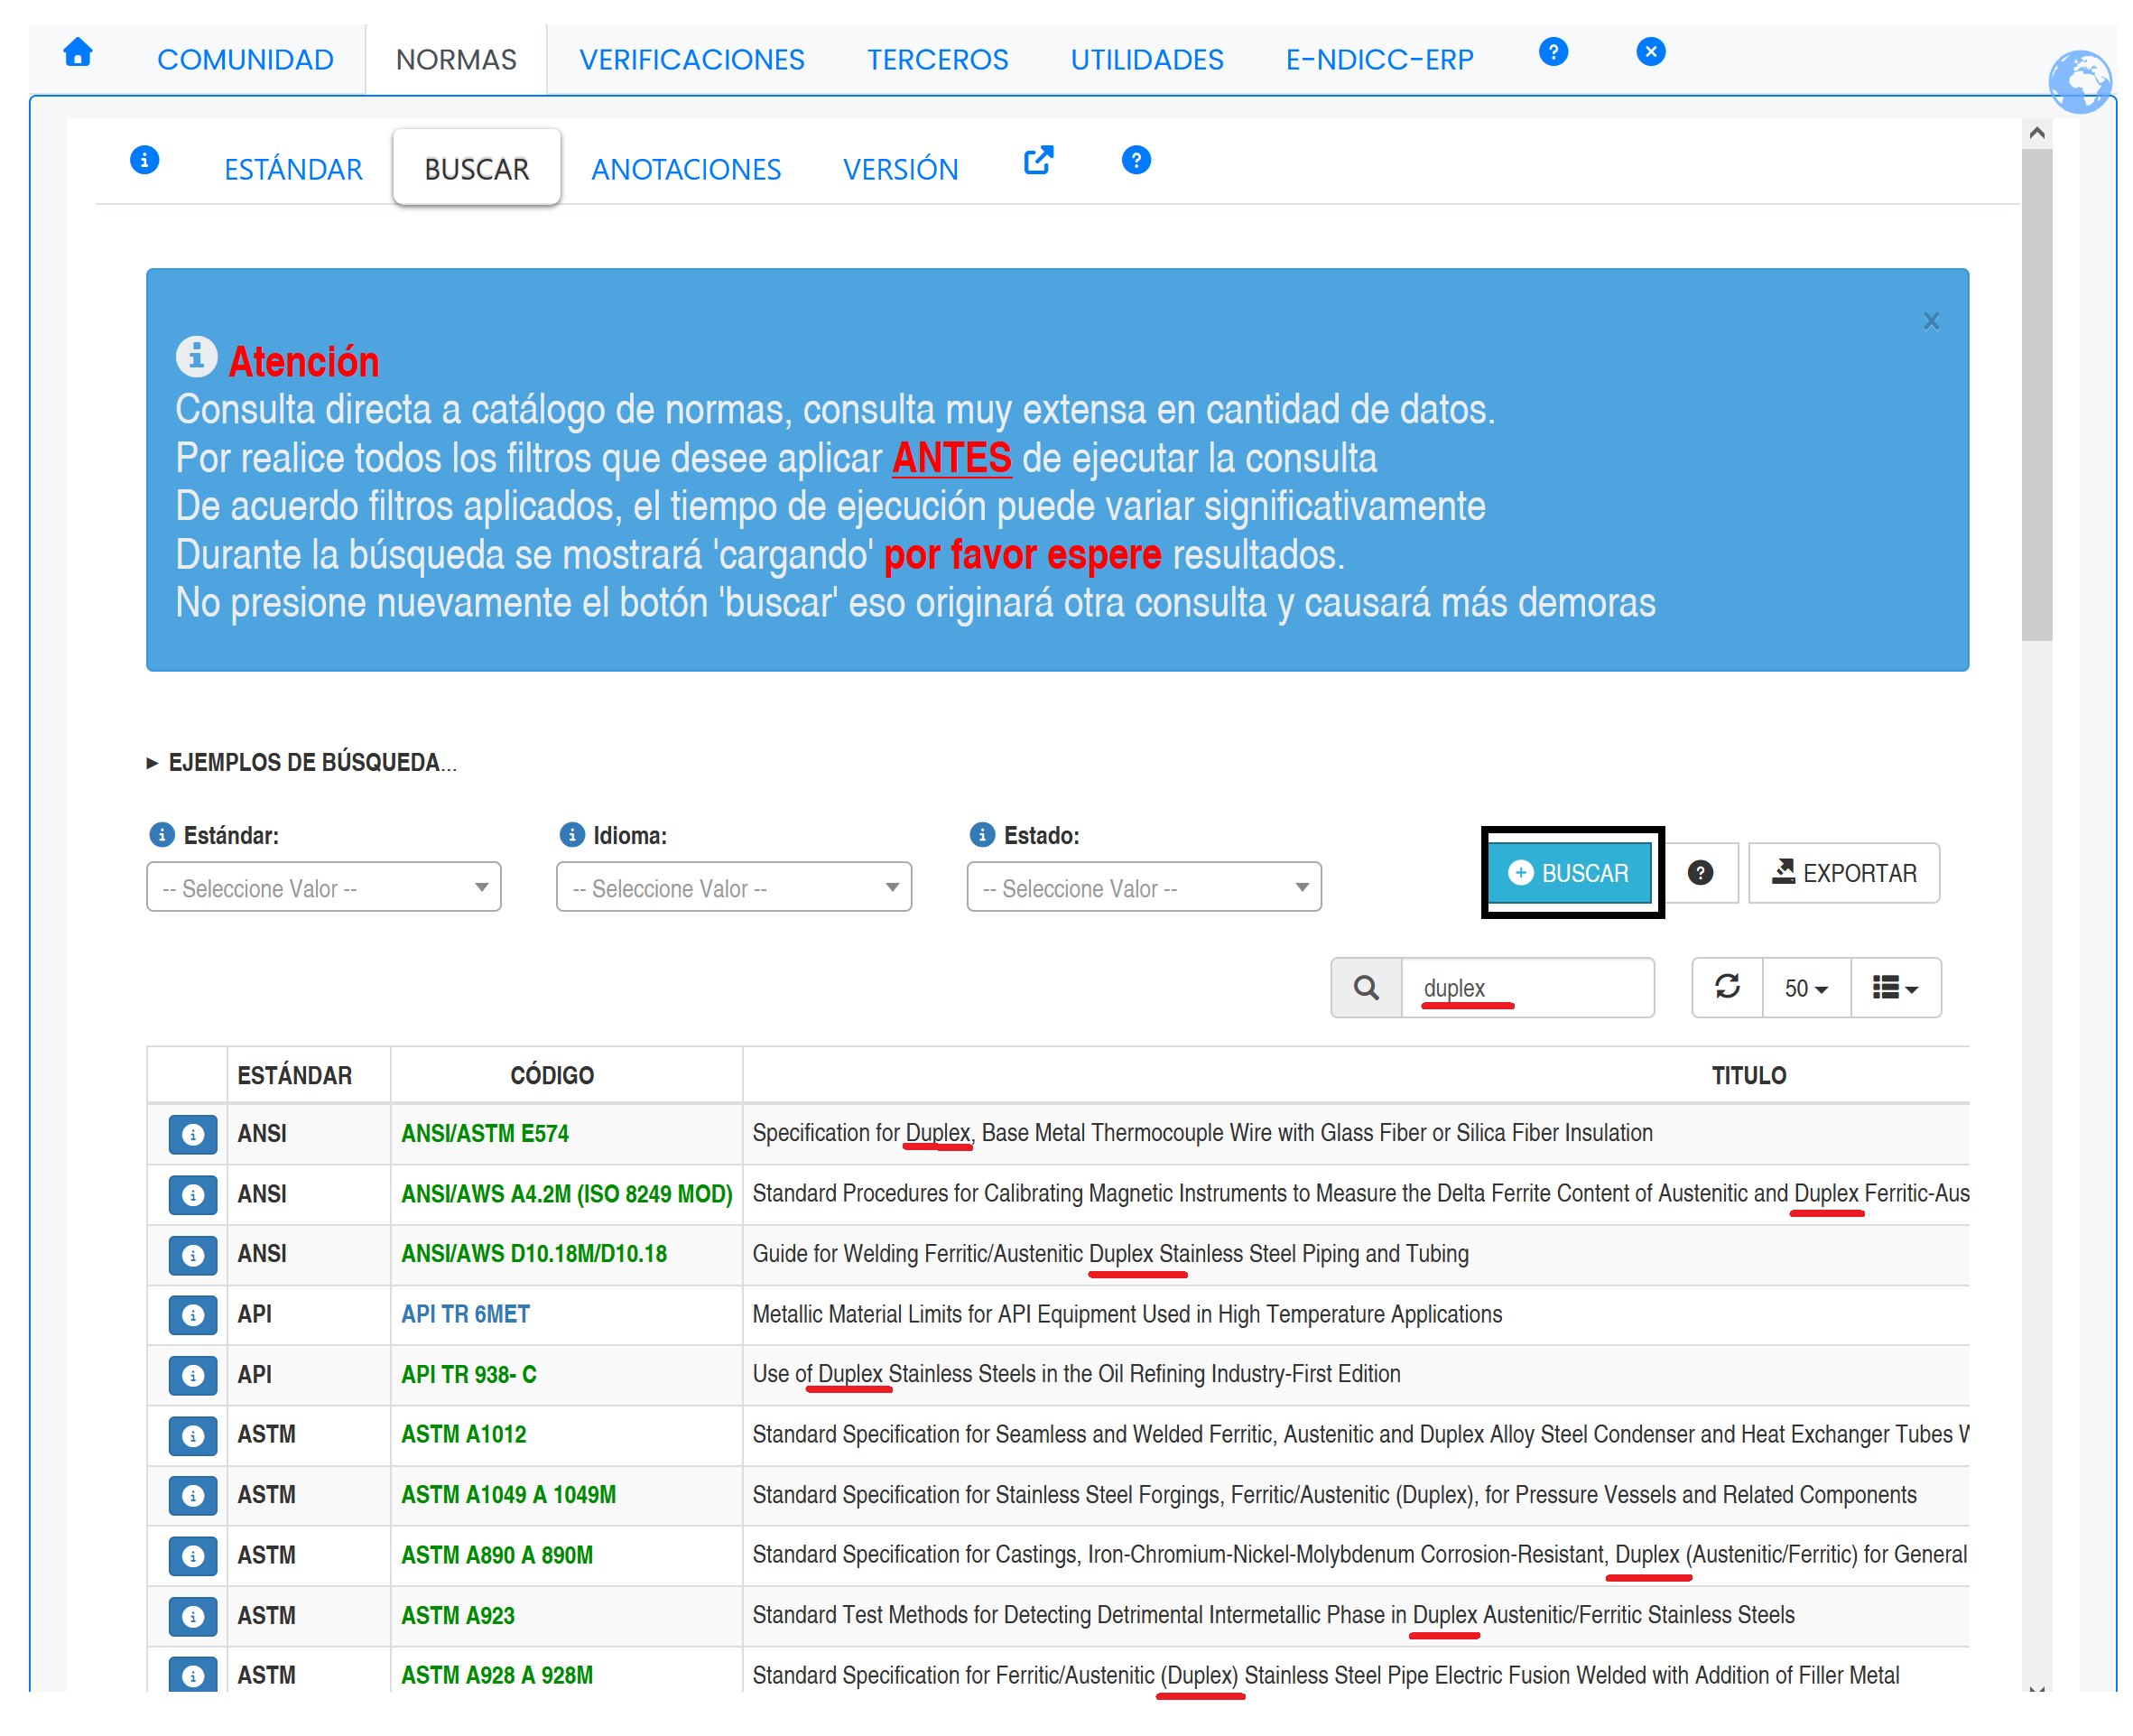Screen dimensions: 2133x1736
Task: Click the external link icon beside VERSIÓN
Action: point(1037,161)
